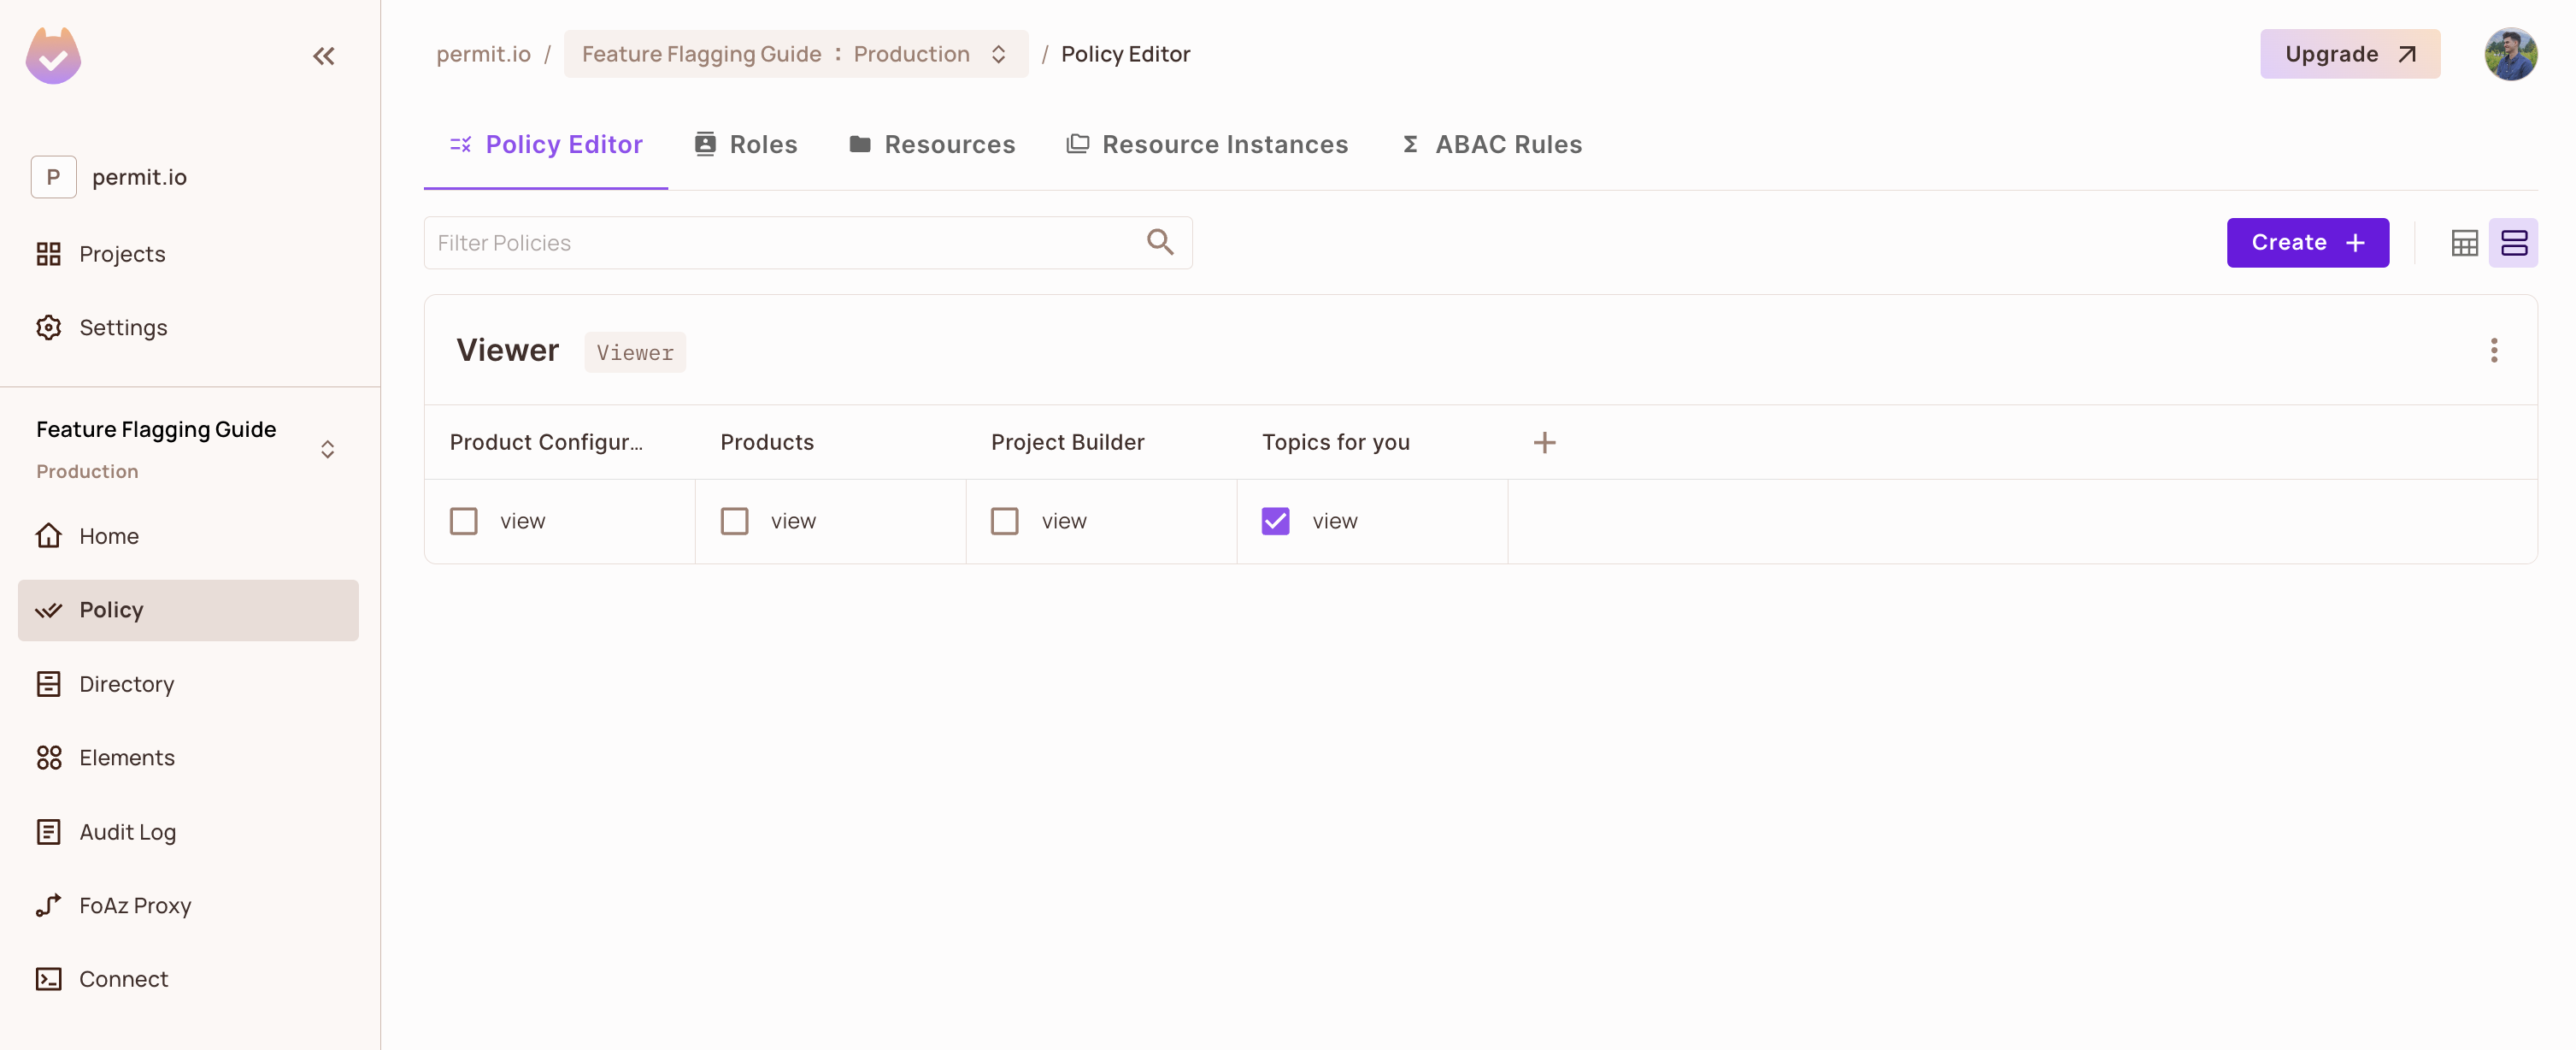Click the Upgrade button
Viewport: 2576px width, 1050px height.
coord(2349,54)
